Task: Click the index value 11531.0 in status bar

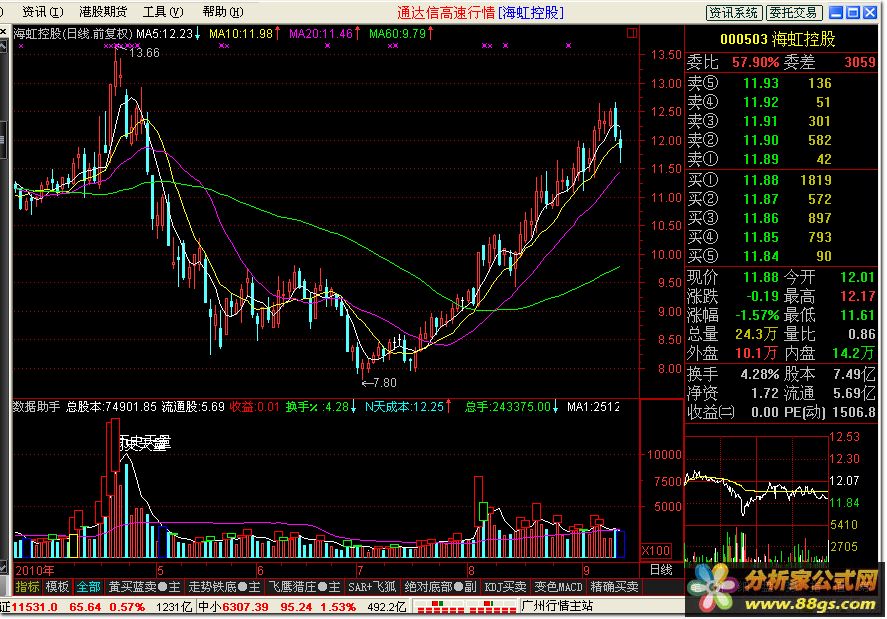Action: click(35, 607)
